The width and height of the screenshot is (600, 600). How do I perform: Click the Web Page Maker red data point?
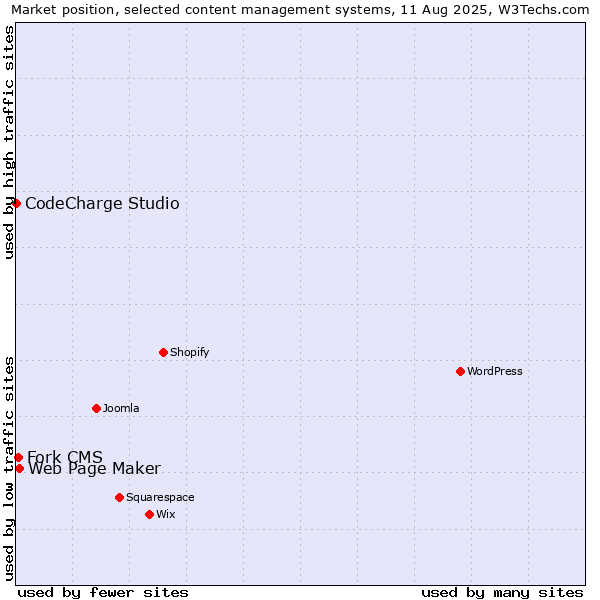[20, 468]
